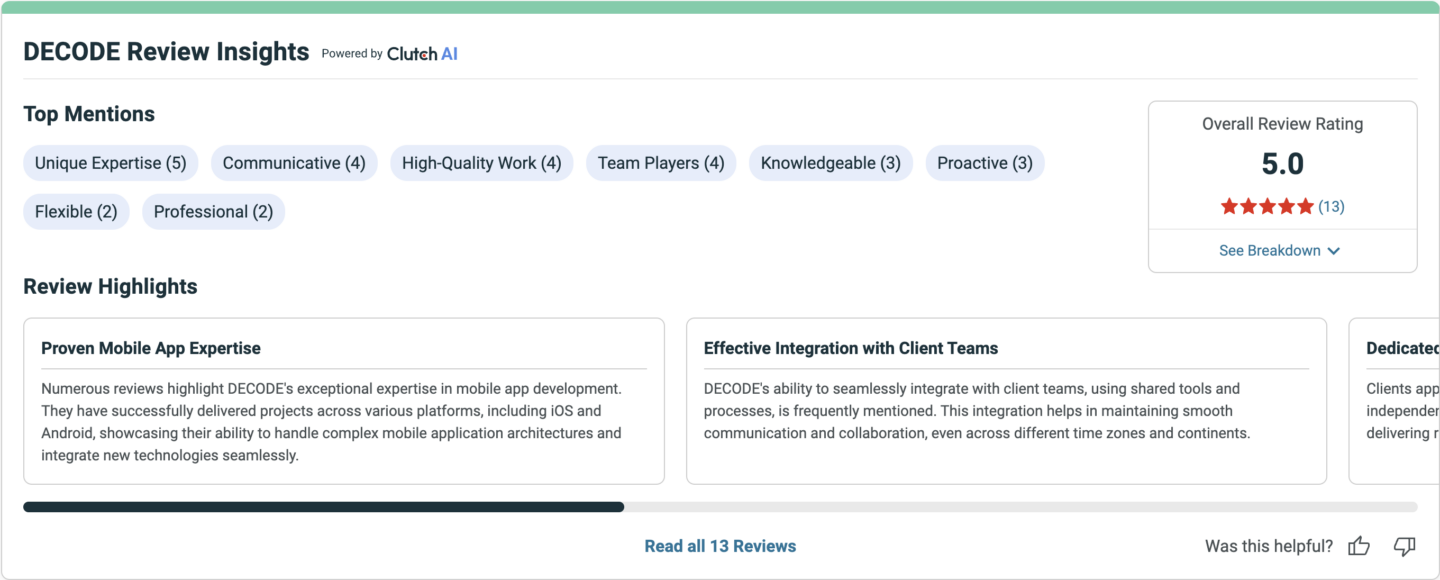Click the Was this helpful? text
Image resolution: width=1440 pixels, height=580 pixels.
click(x=1269, y=546)
